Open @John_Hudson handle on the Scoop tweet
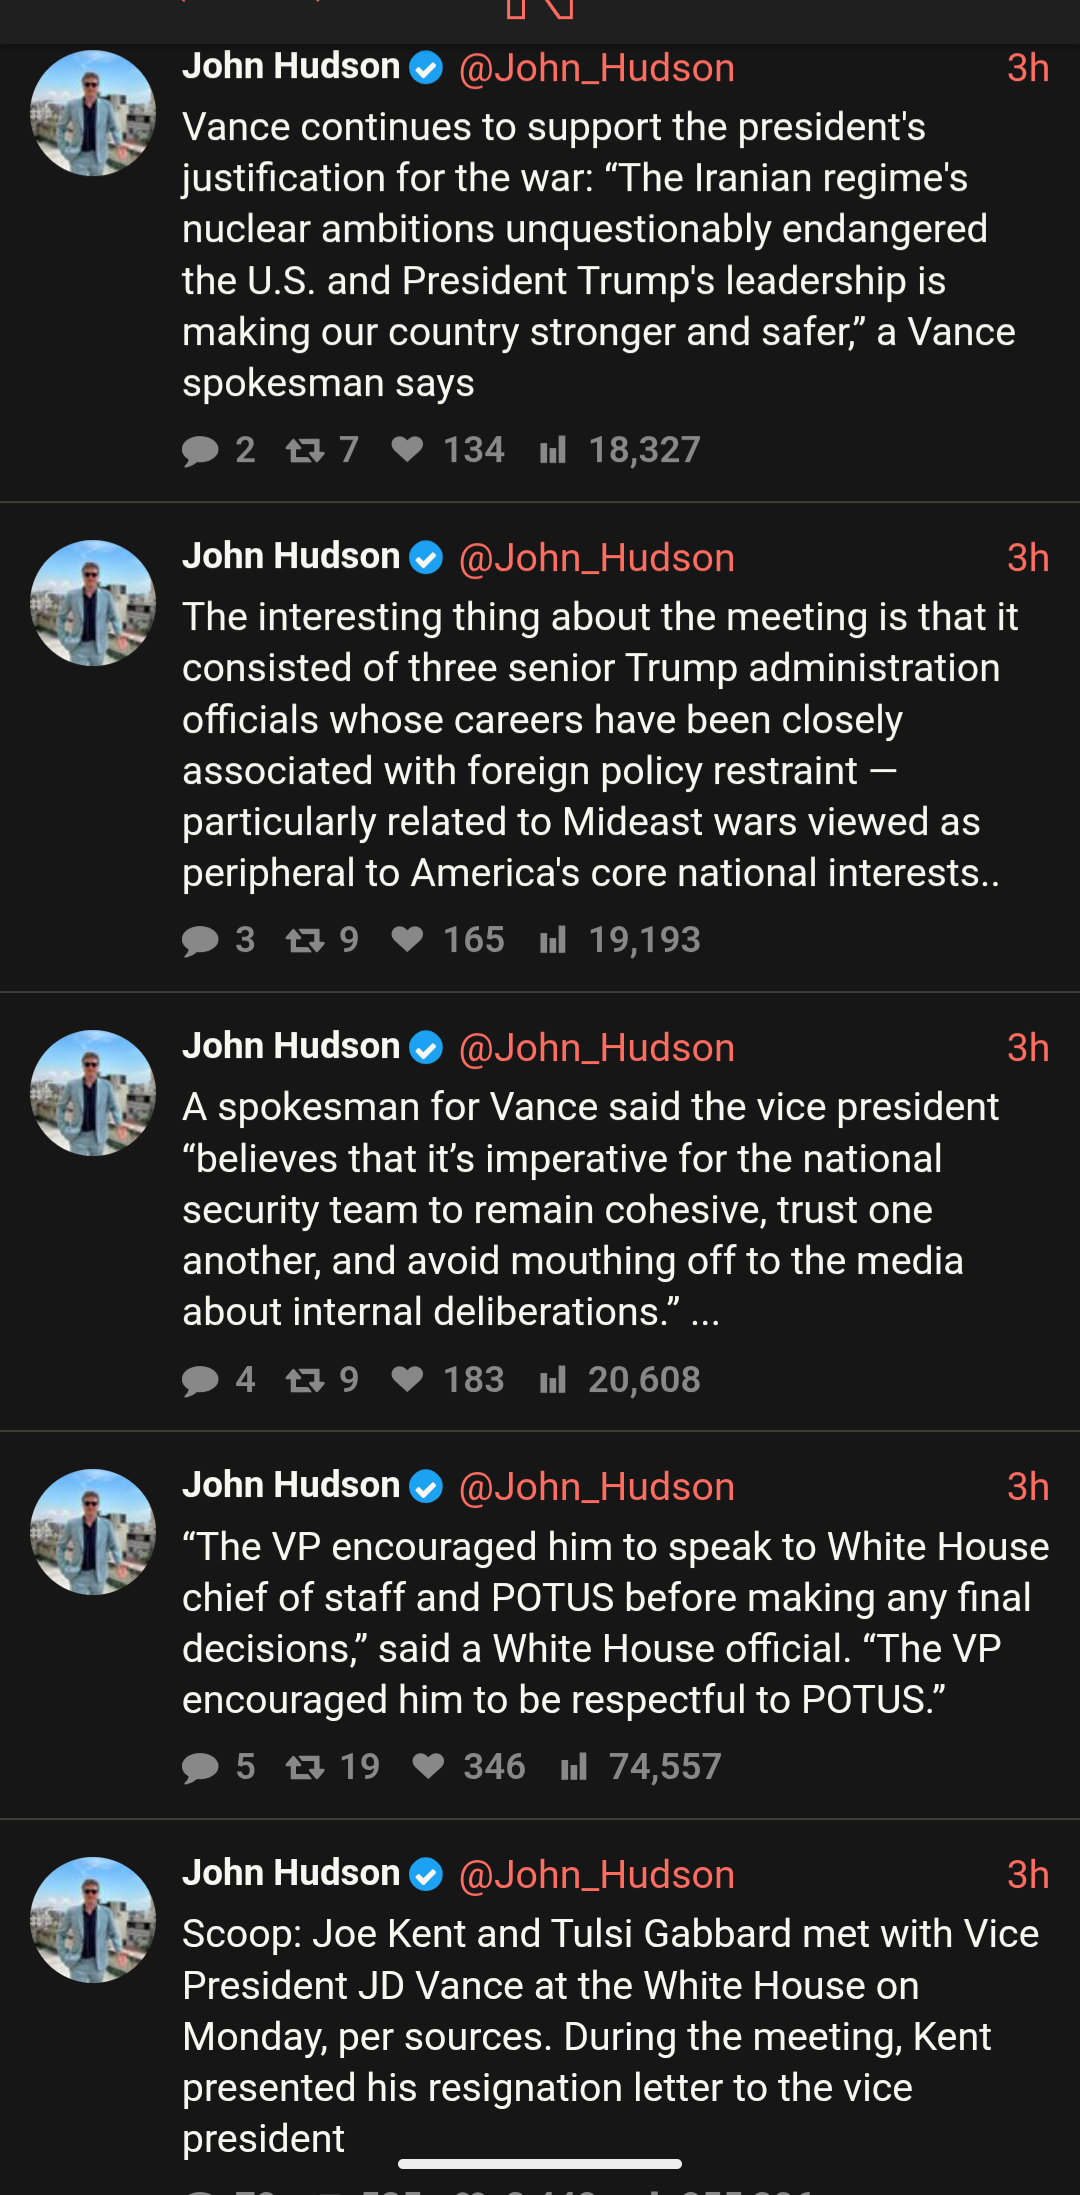 click(x=596, y=1875)
